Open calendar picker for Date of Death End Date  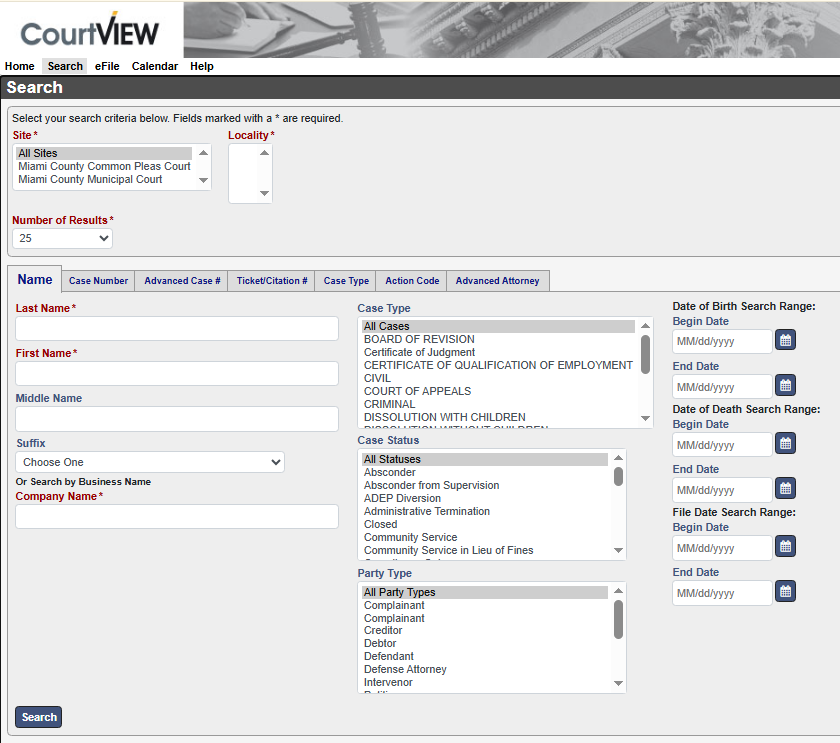(786, 489)
